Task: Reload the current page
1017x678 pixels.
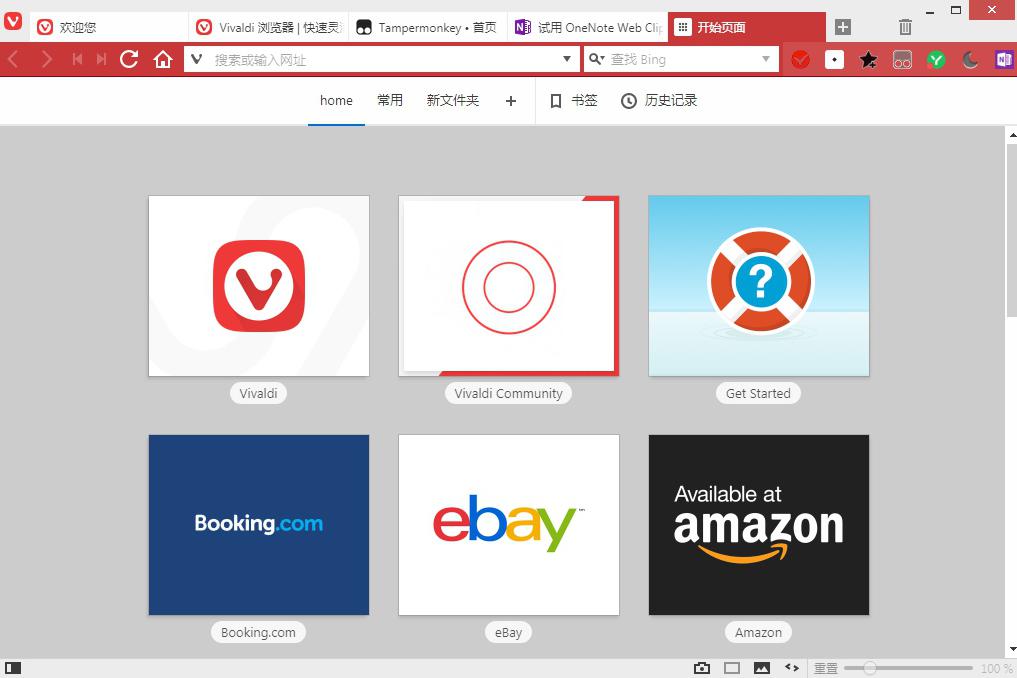Action: pos(129,60)
